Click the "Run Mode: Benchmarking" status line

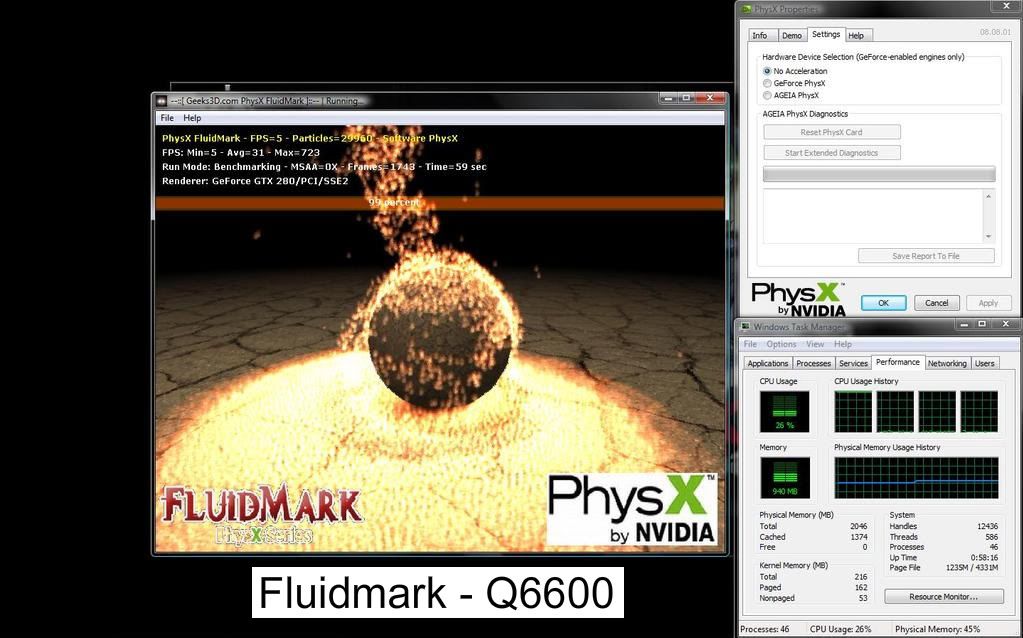(324, 167)
